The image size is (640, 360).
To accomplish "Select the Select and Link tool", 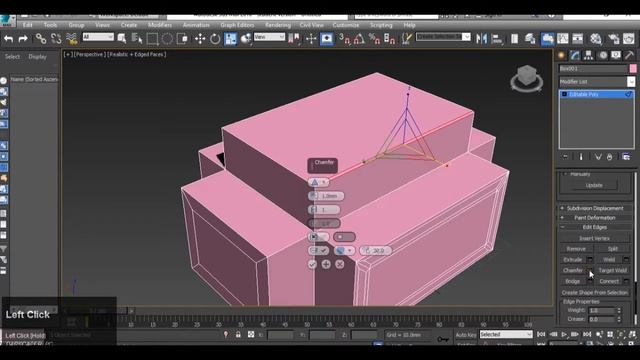I will [x=40, y=39].
